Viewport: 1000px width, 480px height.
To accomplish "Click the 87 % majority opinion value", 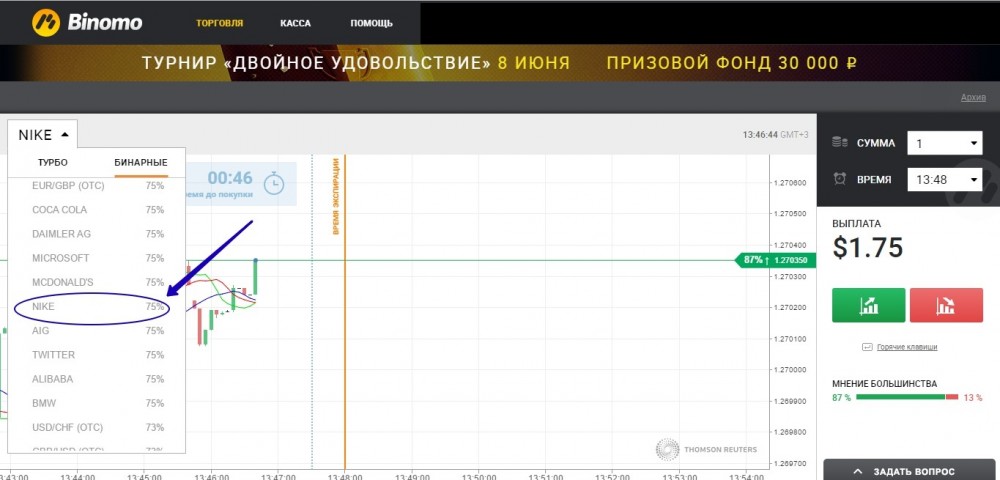I will [x=841, y=398].
